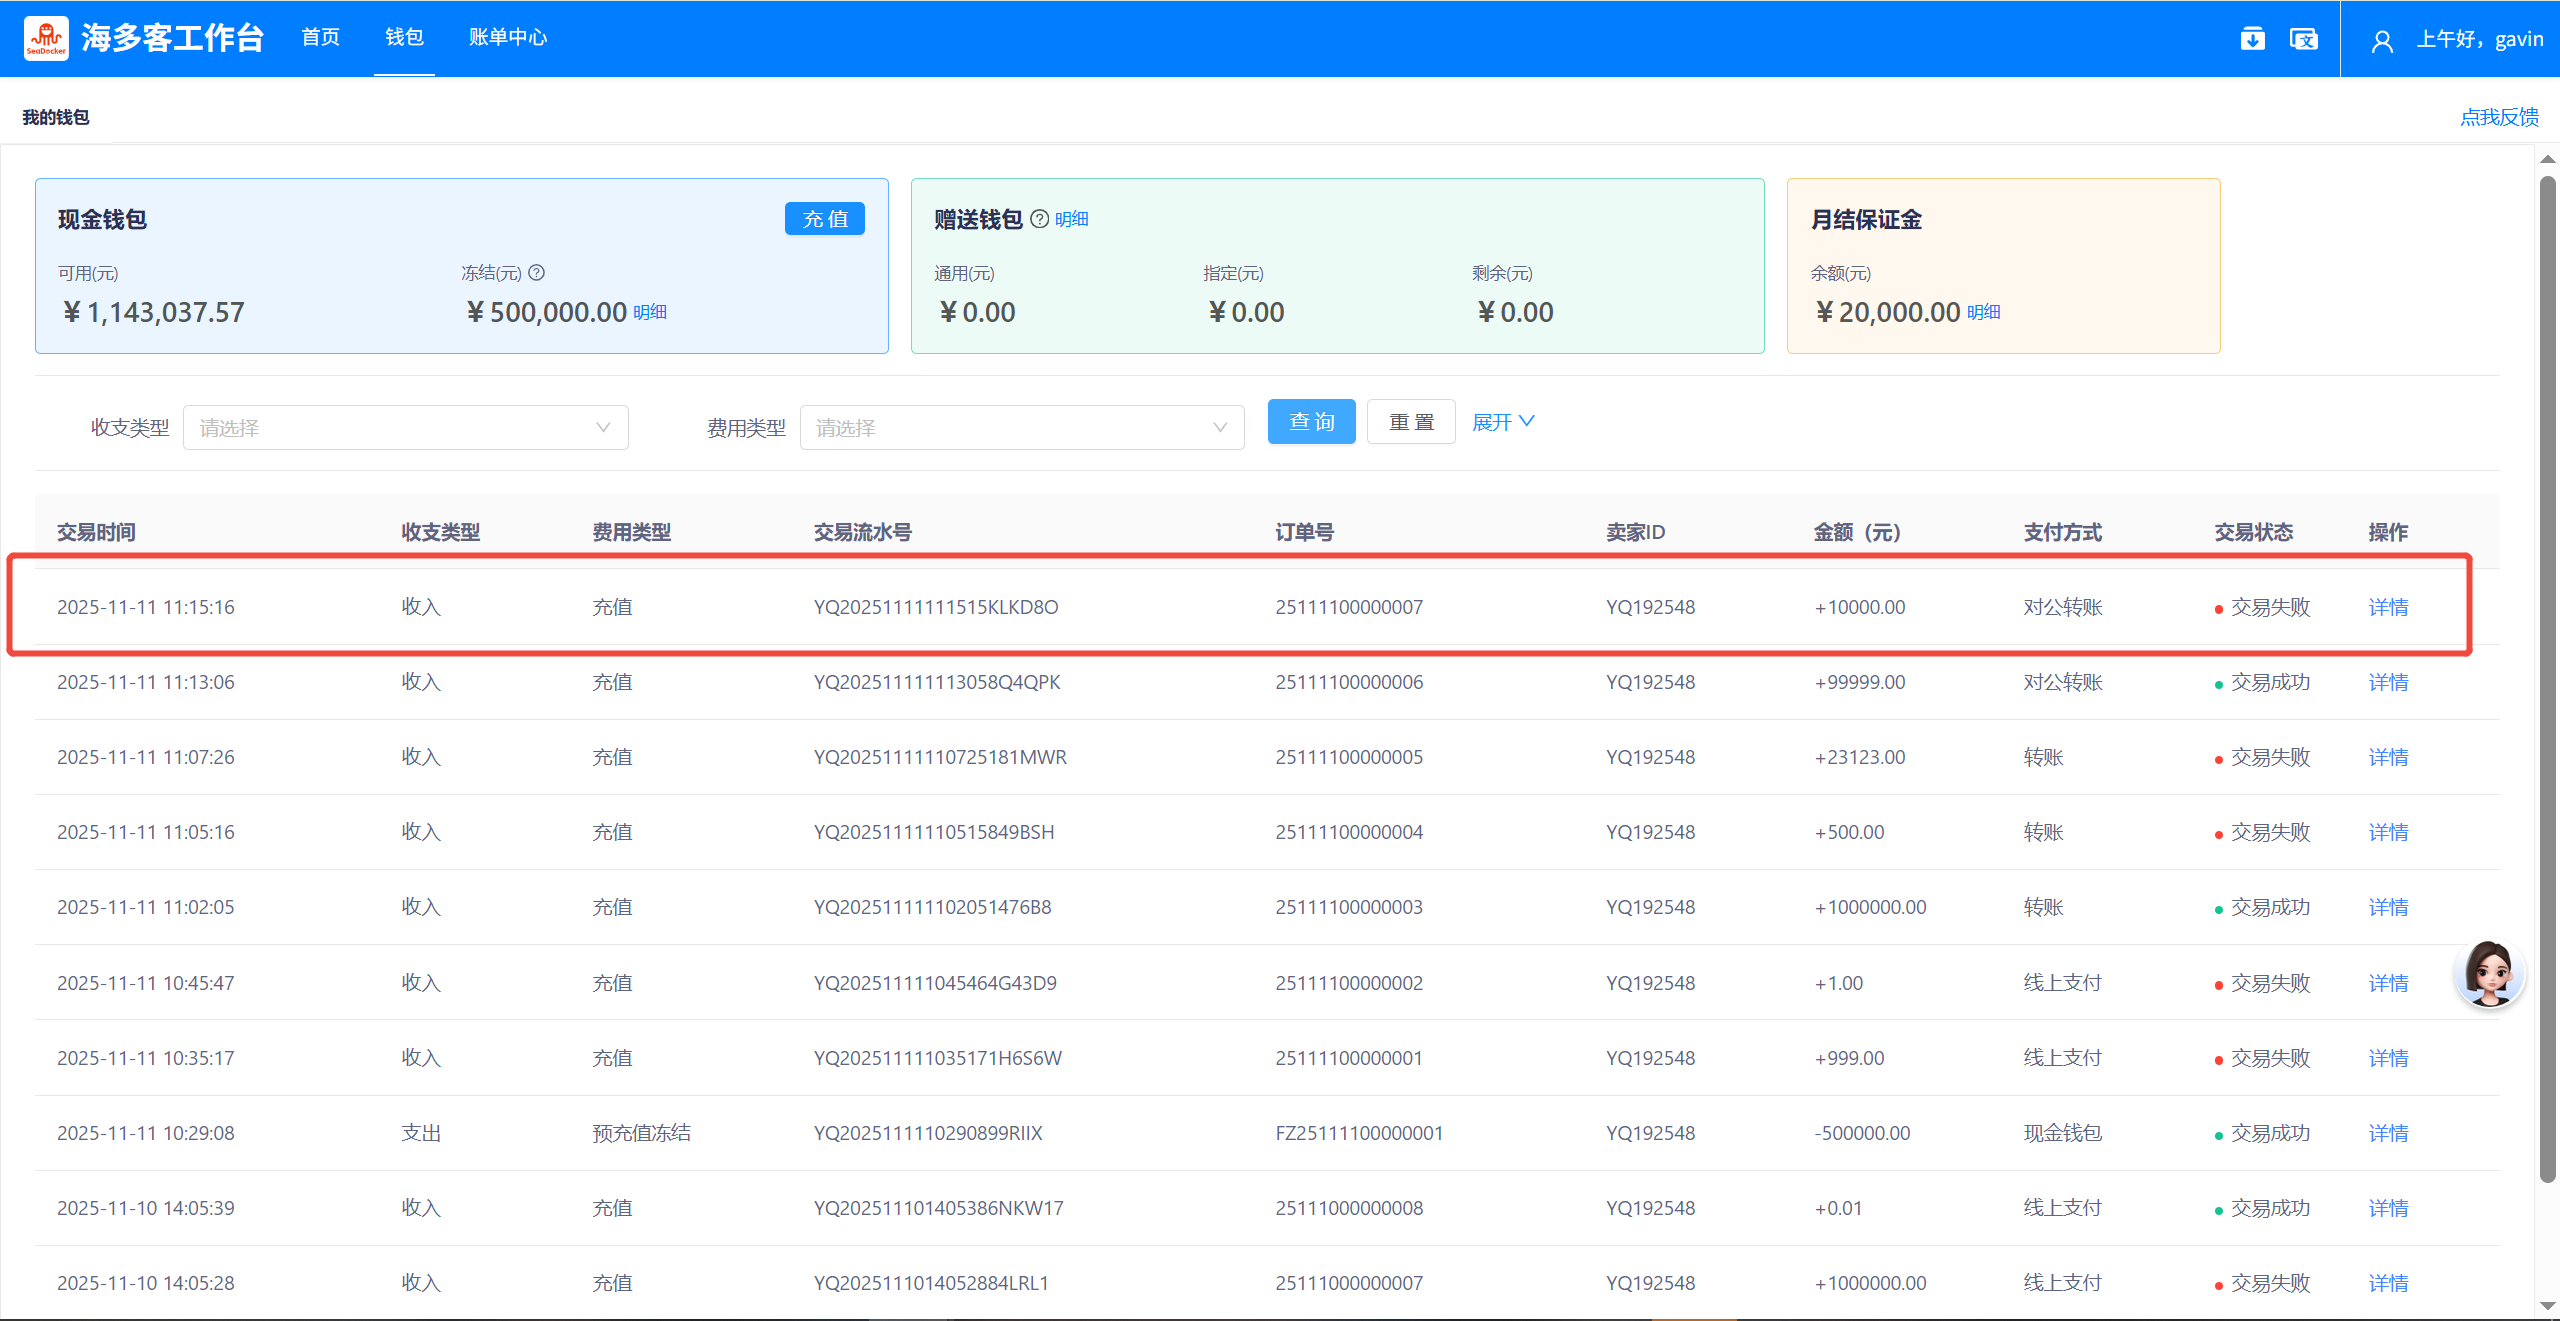Click the 重置 button

tap(1410, 422)
